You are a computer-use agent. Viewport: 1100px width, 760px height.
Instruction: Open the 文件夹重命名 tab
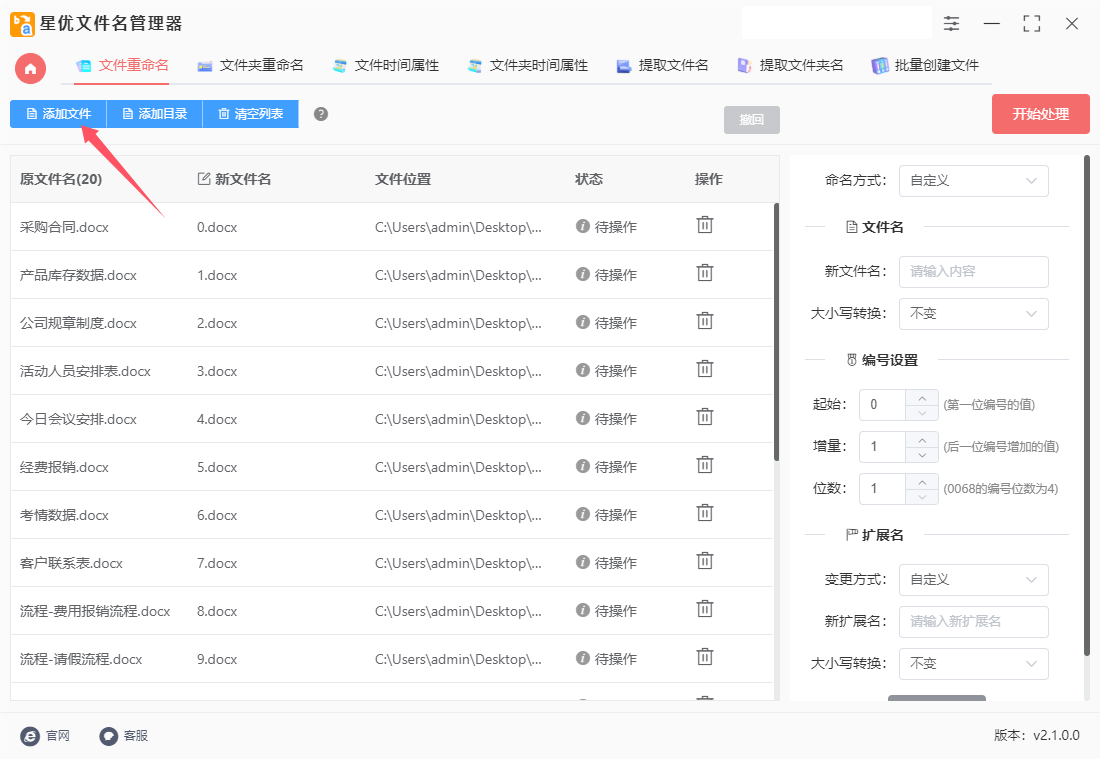[250, 66]
